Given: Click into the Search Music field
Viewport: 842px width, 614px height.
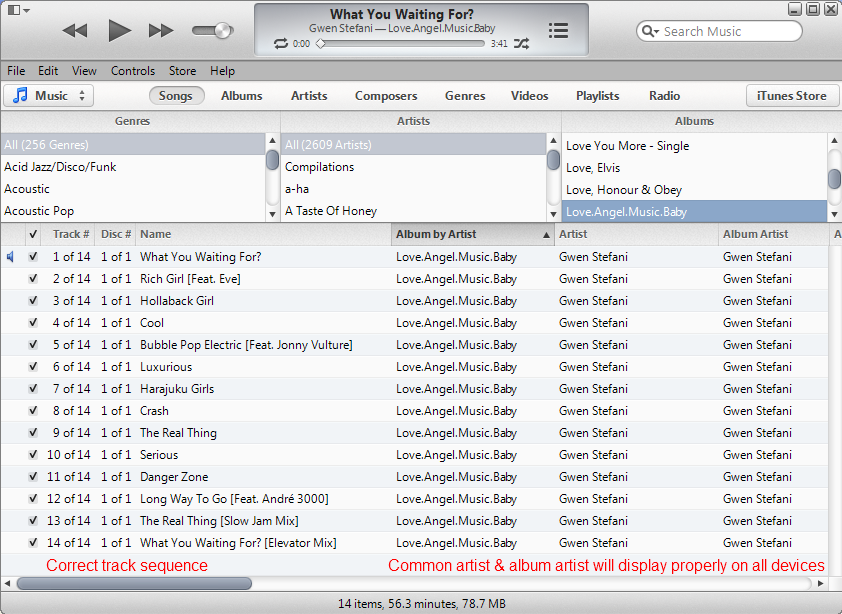Looking at the screenshot, I should (x=720, y=31).
